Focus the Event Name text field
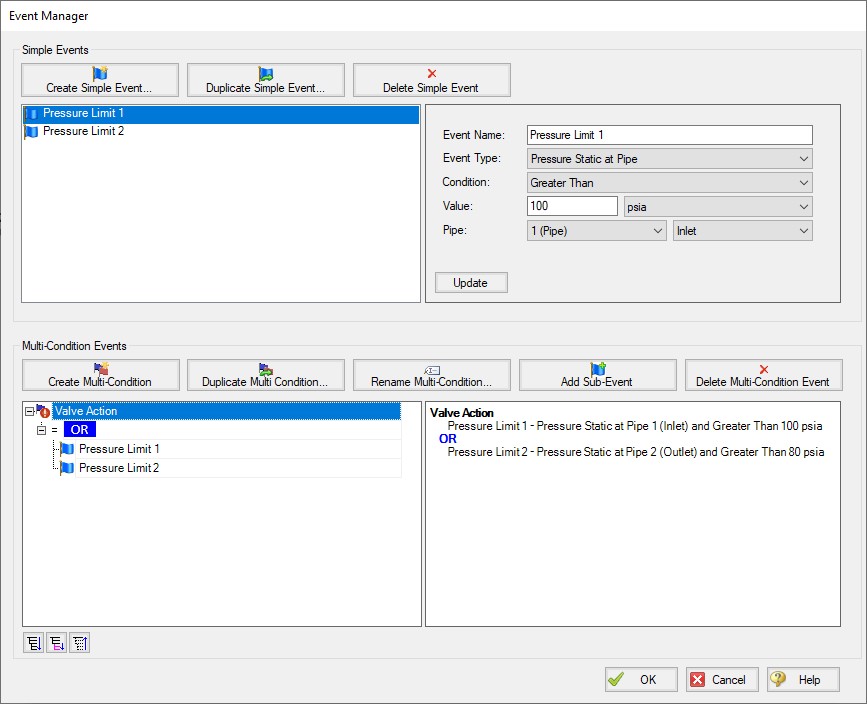Screen dimensions: 867x704 tap(669, 135)
